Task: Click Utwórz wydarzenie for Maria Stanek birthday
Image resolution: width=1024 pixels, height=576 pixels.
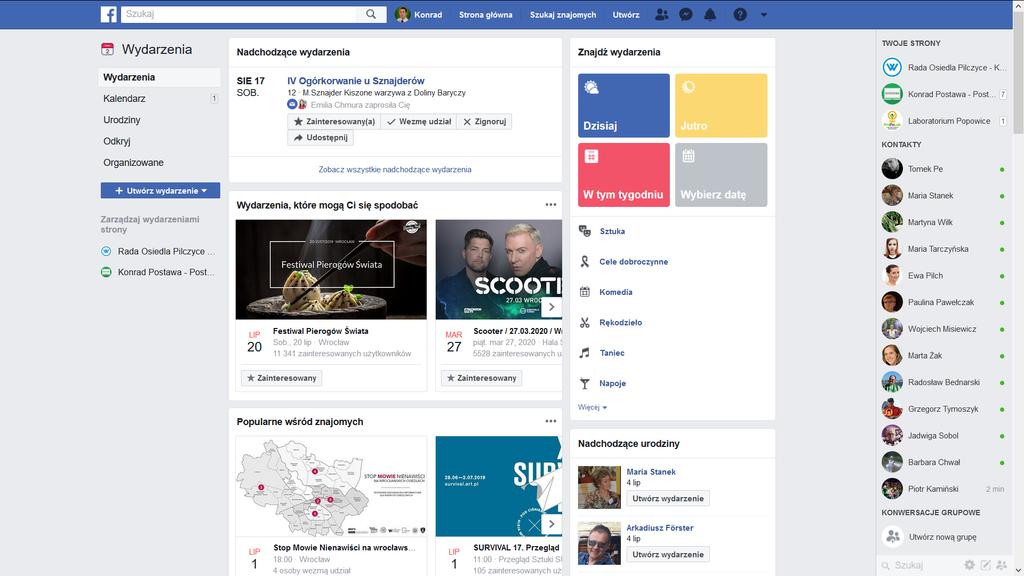Action: click(x=668, y=498)
